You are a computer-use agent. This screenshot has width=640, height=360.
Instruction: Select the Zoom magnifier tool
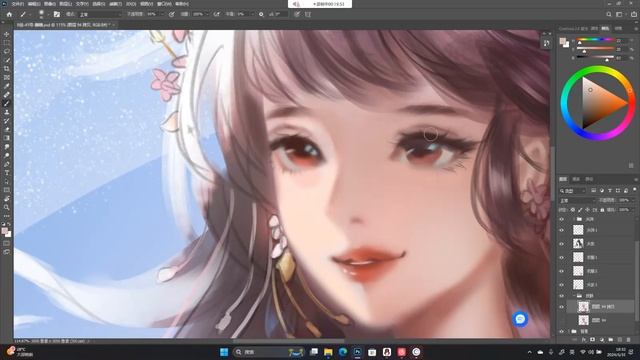(x=7, y=207)
